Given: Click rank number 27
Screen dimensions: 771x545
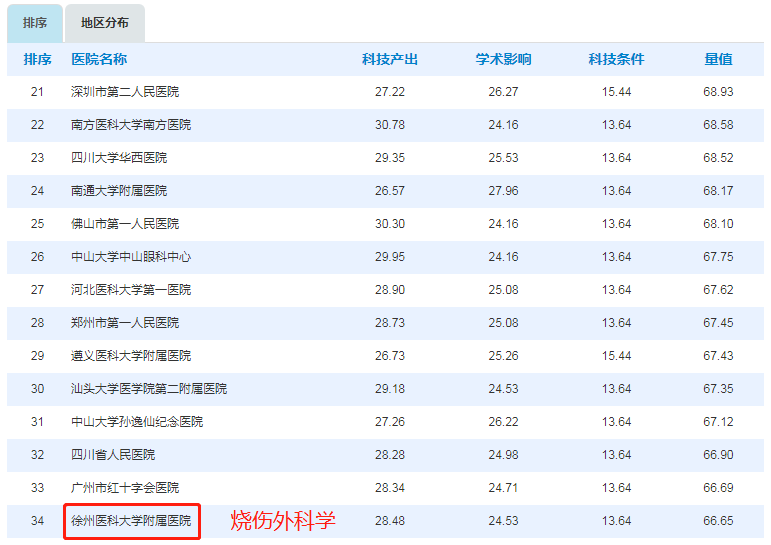Looking at the screenshot, I should 37,290.
